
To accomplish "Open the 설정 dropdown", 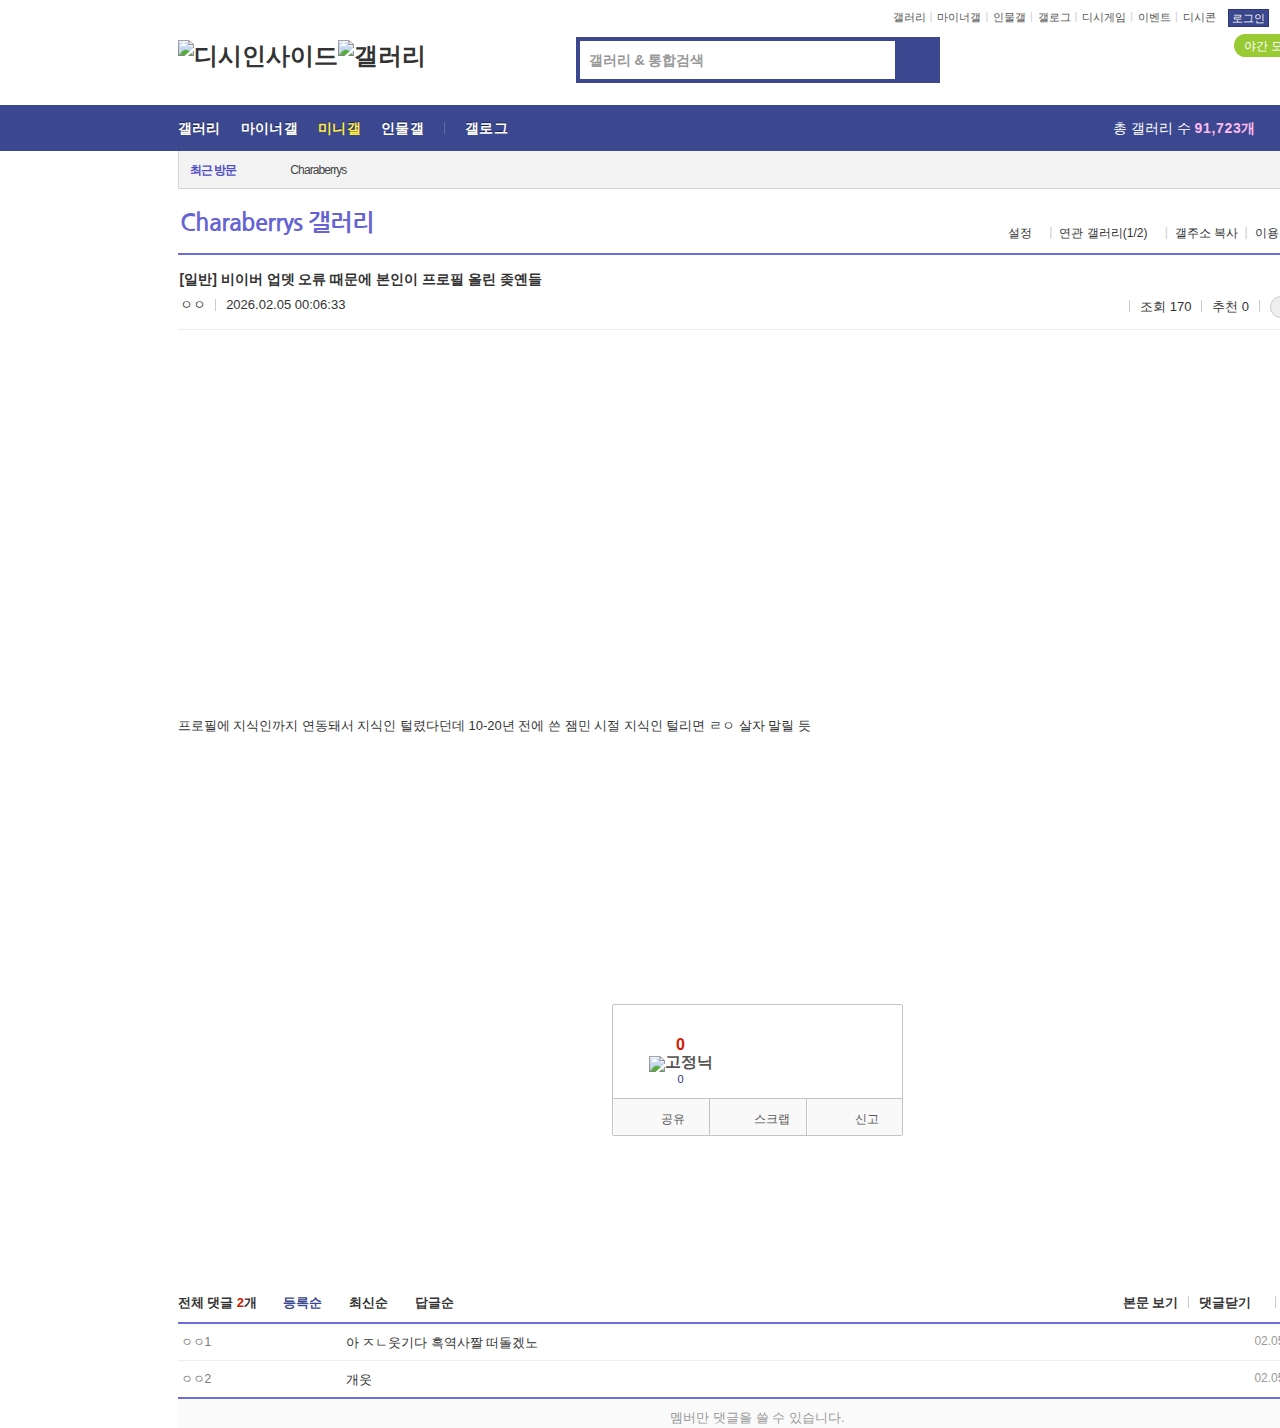I will tap(1020, 233).
